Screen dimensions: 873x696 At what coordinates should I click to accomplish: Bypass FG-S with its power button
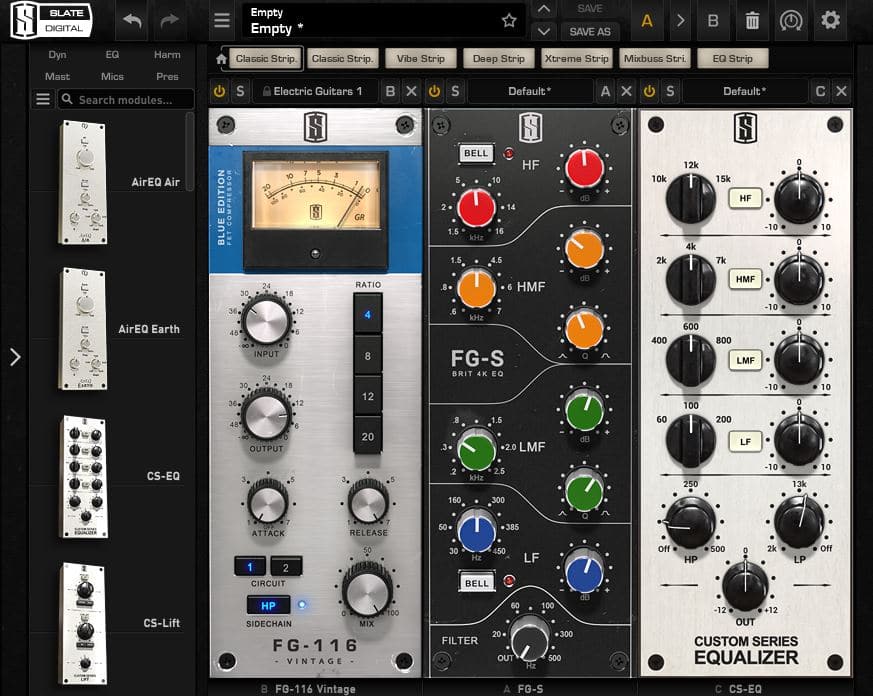[x=434, y=91]
